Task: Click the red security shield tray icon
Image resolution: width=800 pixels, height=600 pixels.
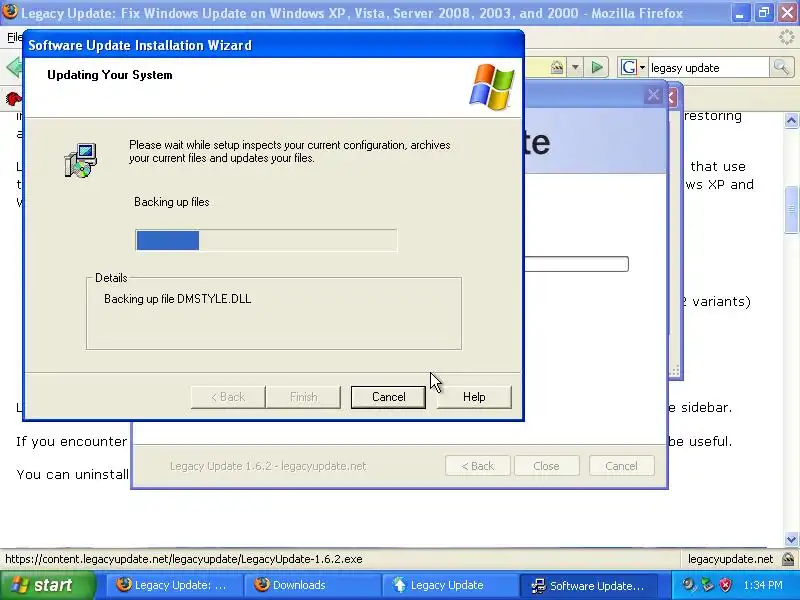Action: [725, 585]
